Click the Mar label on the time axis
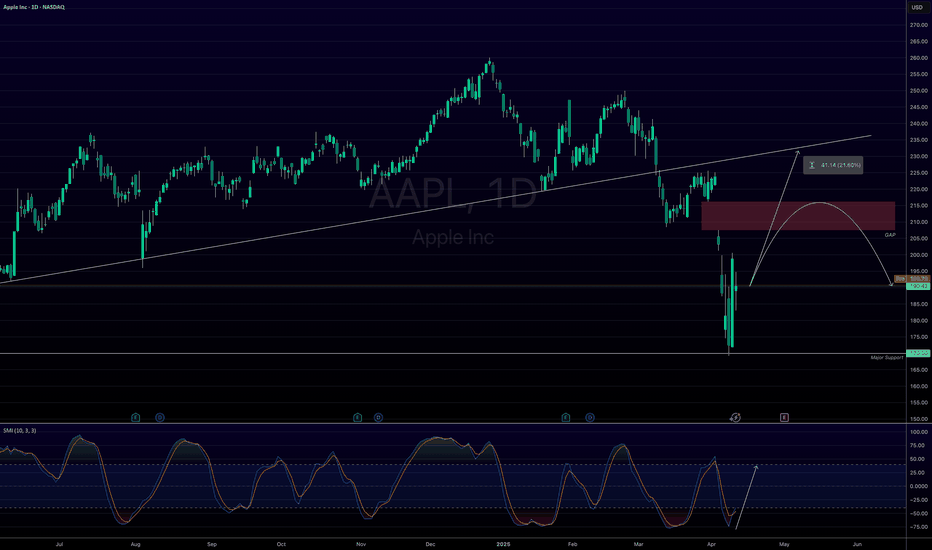 point(638,544)
